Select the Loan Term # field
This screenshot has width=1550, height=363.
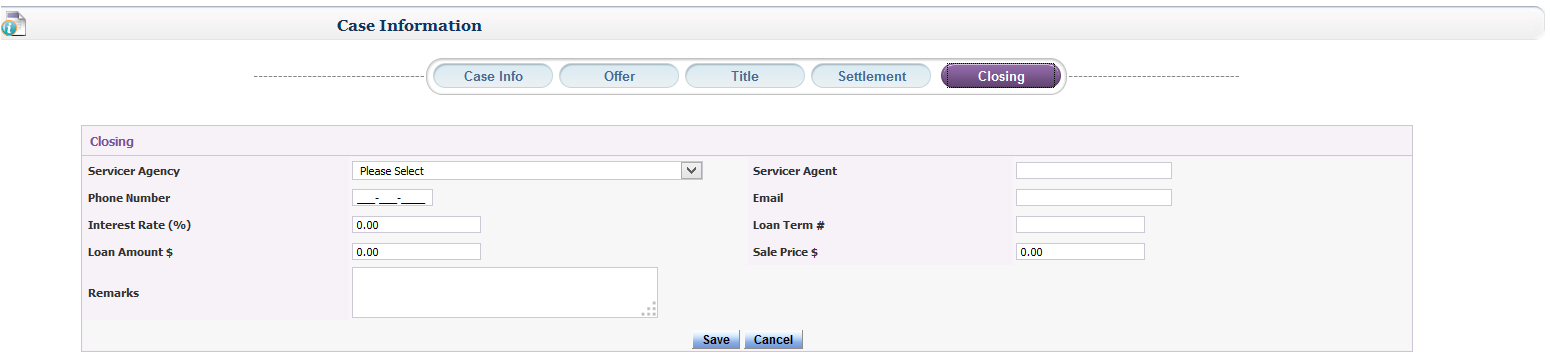[1080, 224]
